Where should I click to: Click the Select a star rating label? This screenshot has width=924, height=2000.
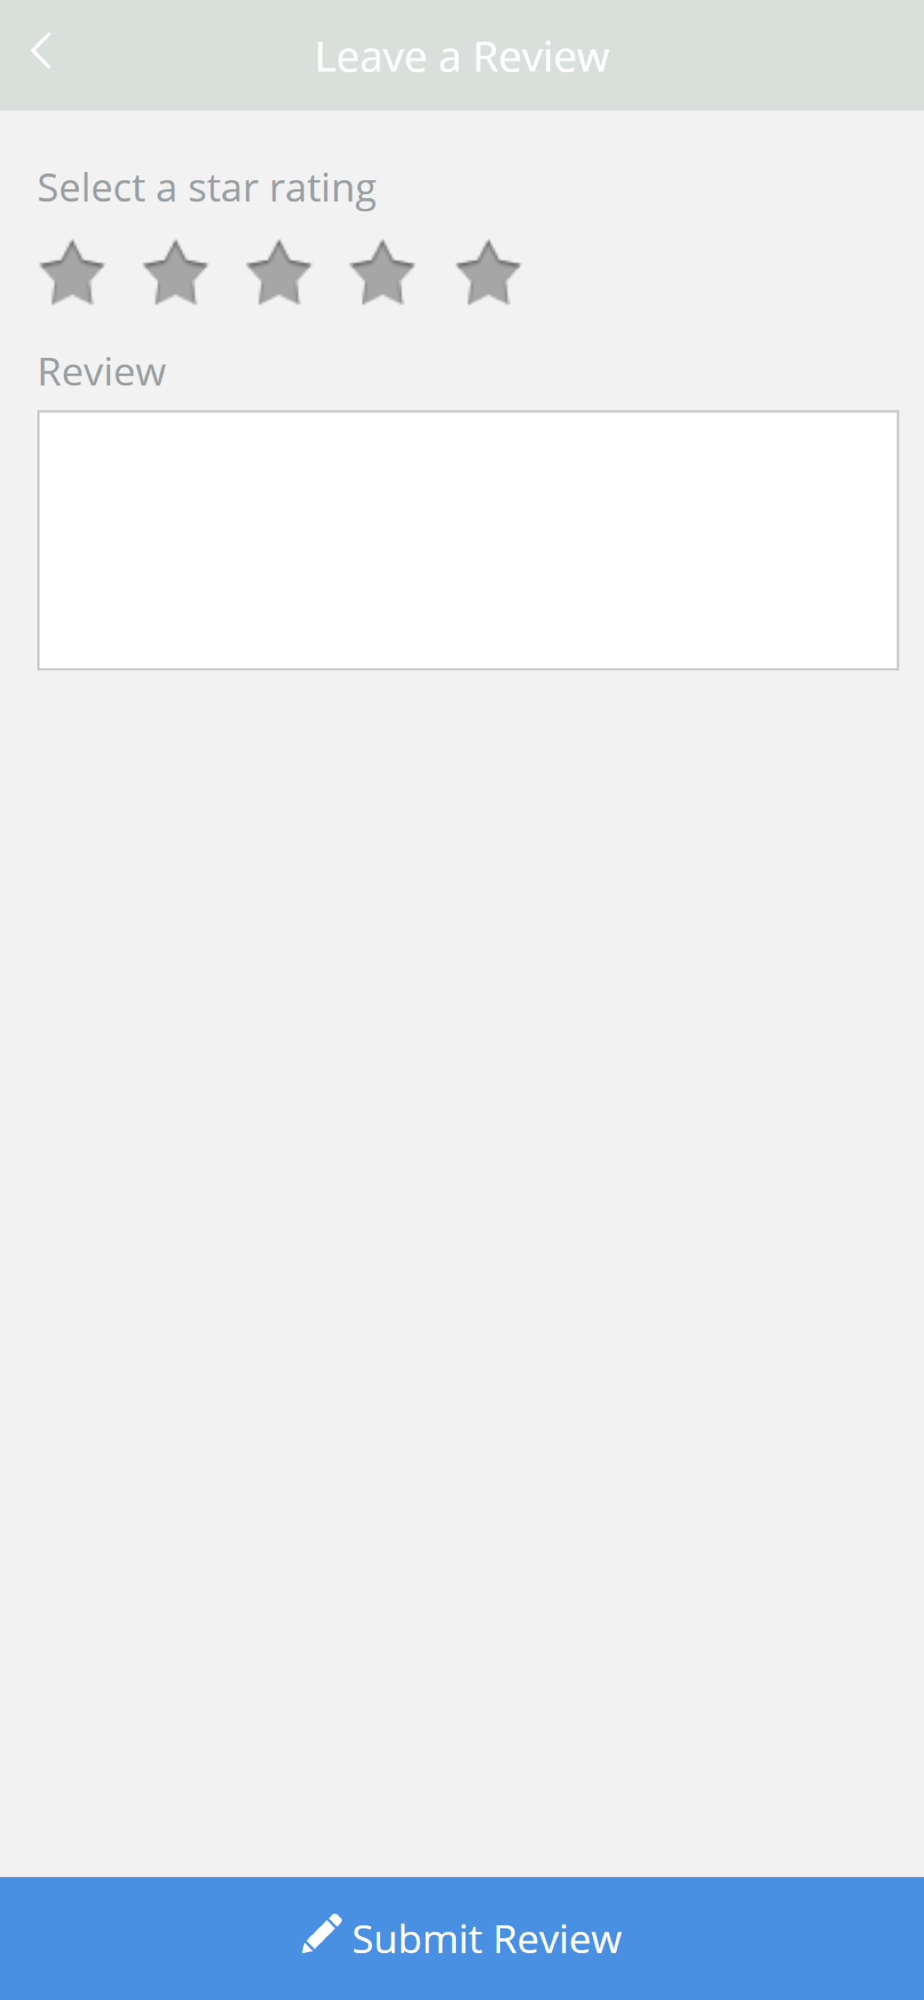(x=207, y=189)
